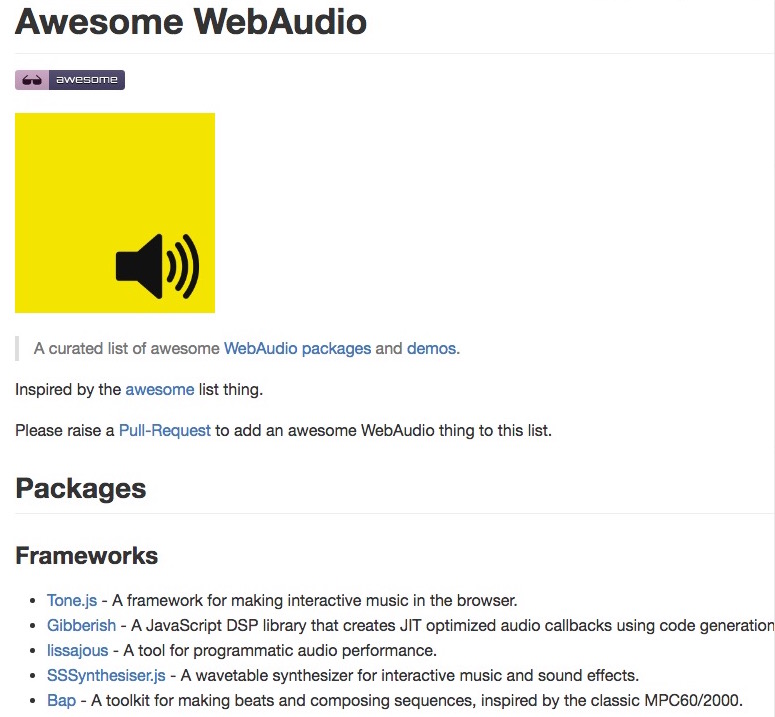Click the sound waves of speaker icon
Image resolution: width=775 pixels, height=717 pixels.
(183, 266)
